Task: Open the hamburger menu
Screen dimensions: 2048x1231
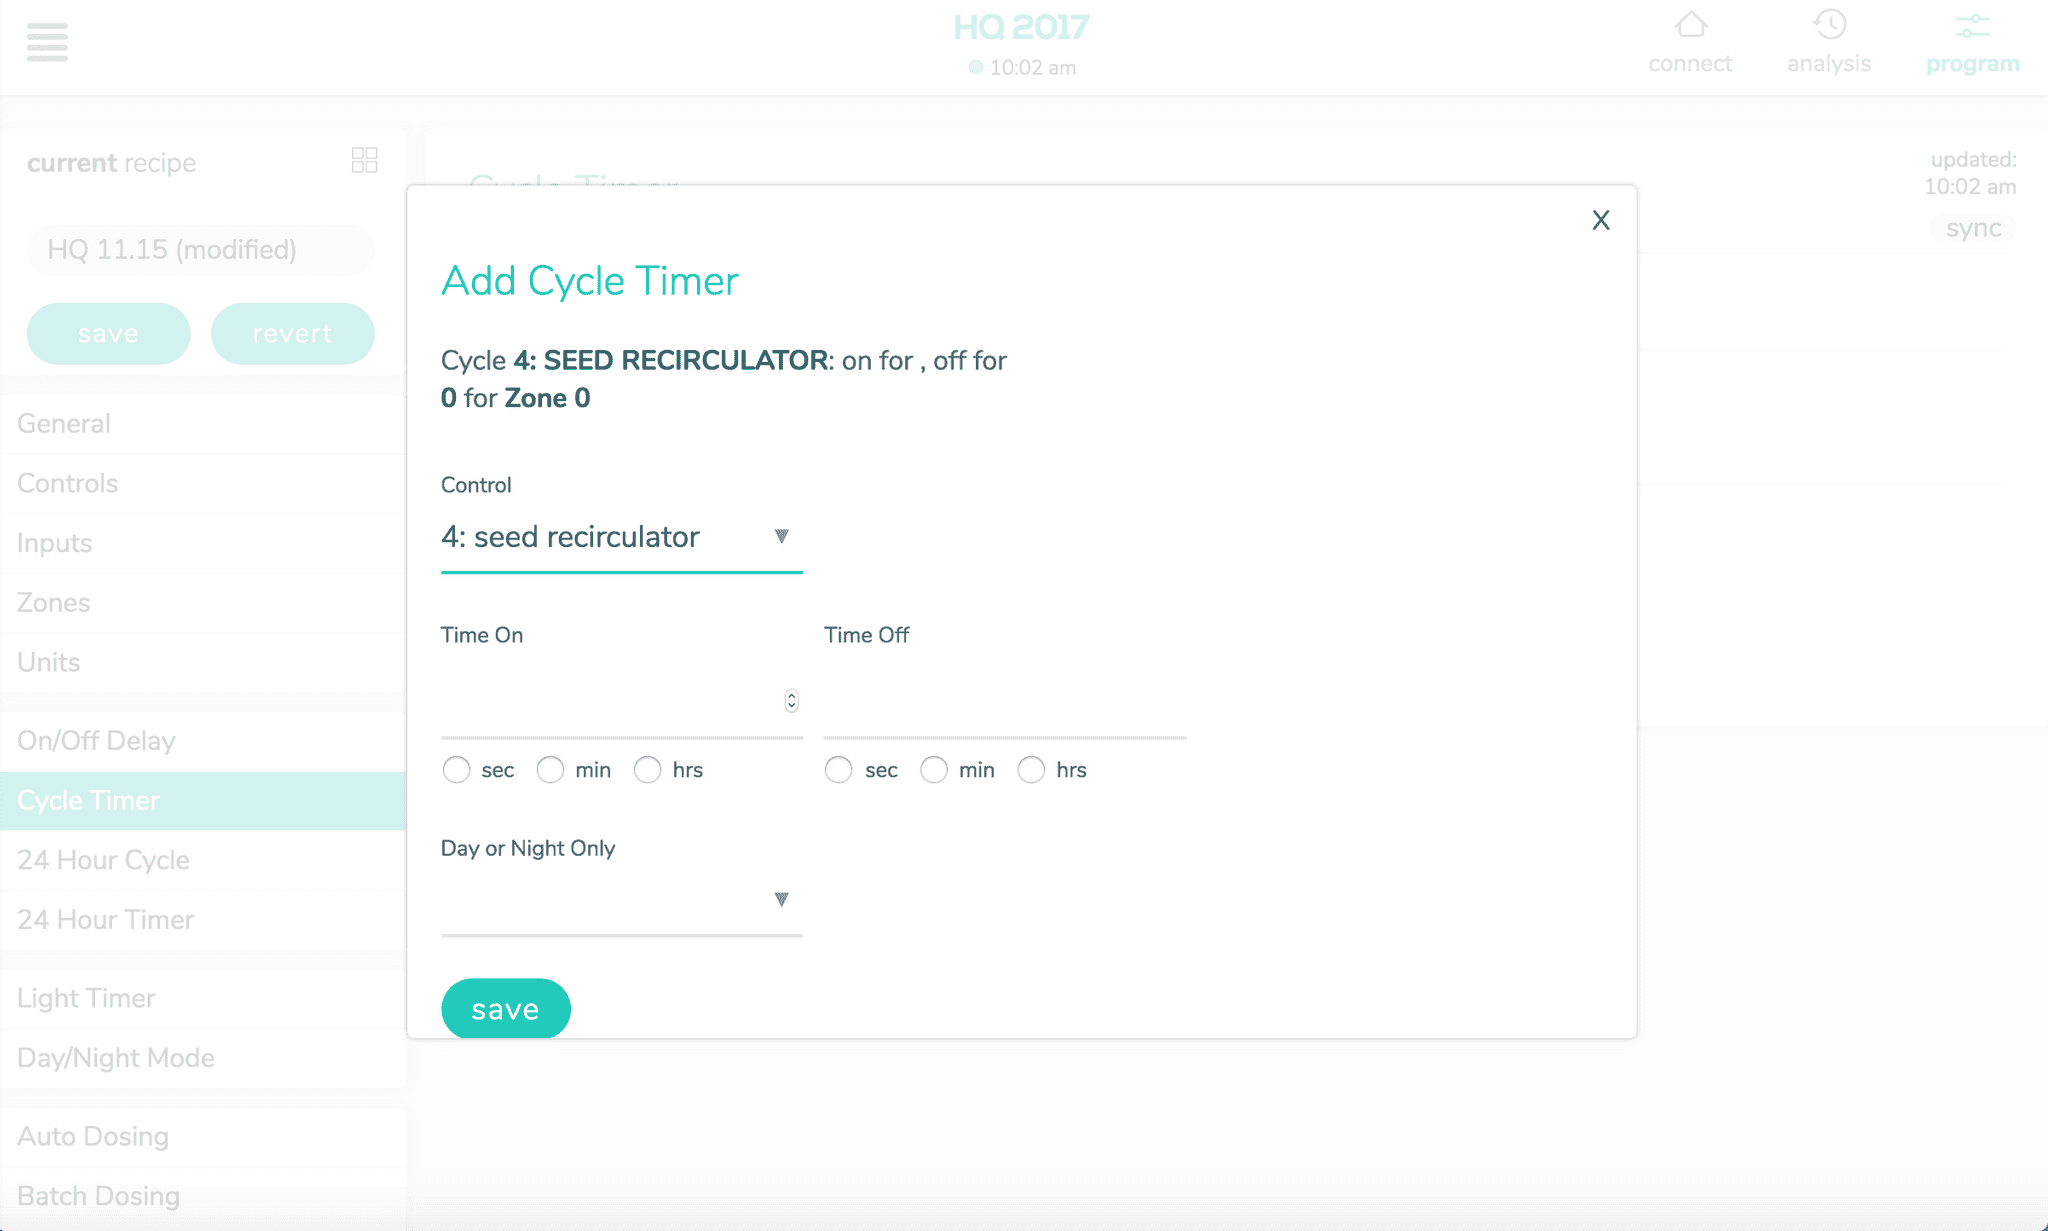Action: pyautogui.click(x=47, y=42)
